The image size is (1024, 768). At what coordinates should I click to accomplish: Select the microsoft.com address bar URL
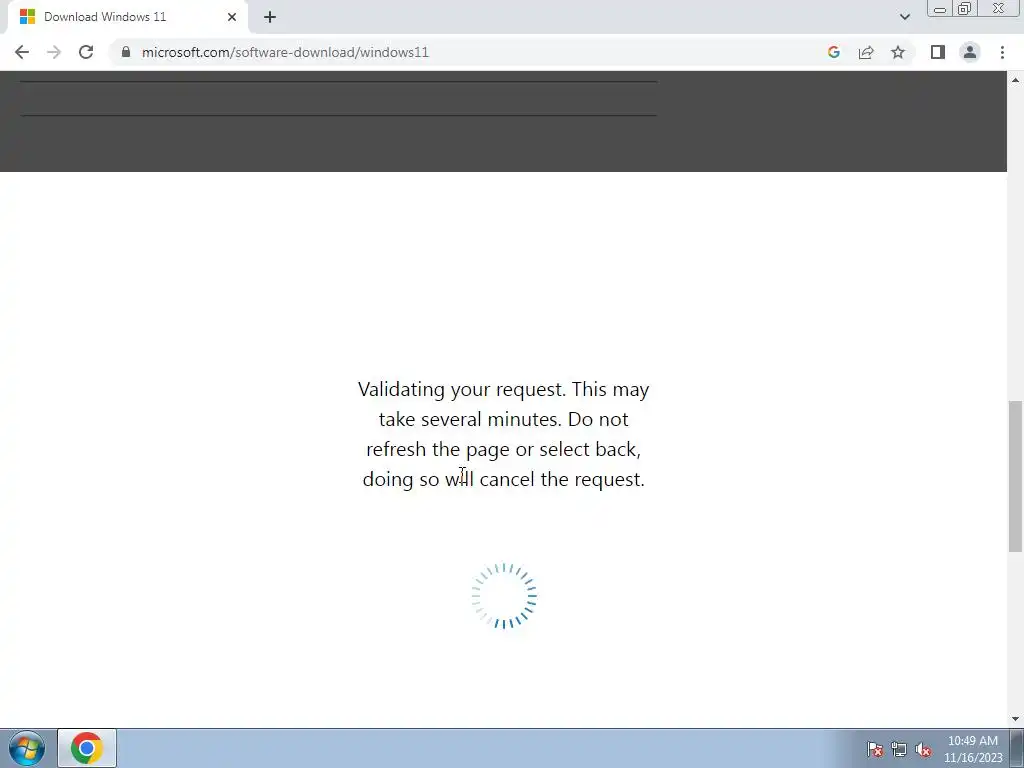tap(285, 52)
